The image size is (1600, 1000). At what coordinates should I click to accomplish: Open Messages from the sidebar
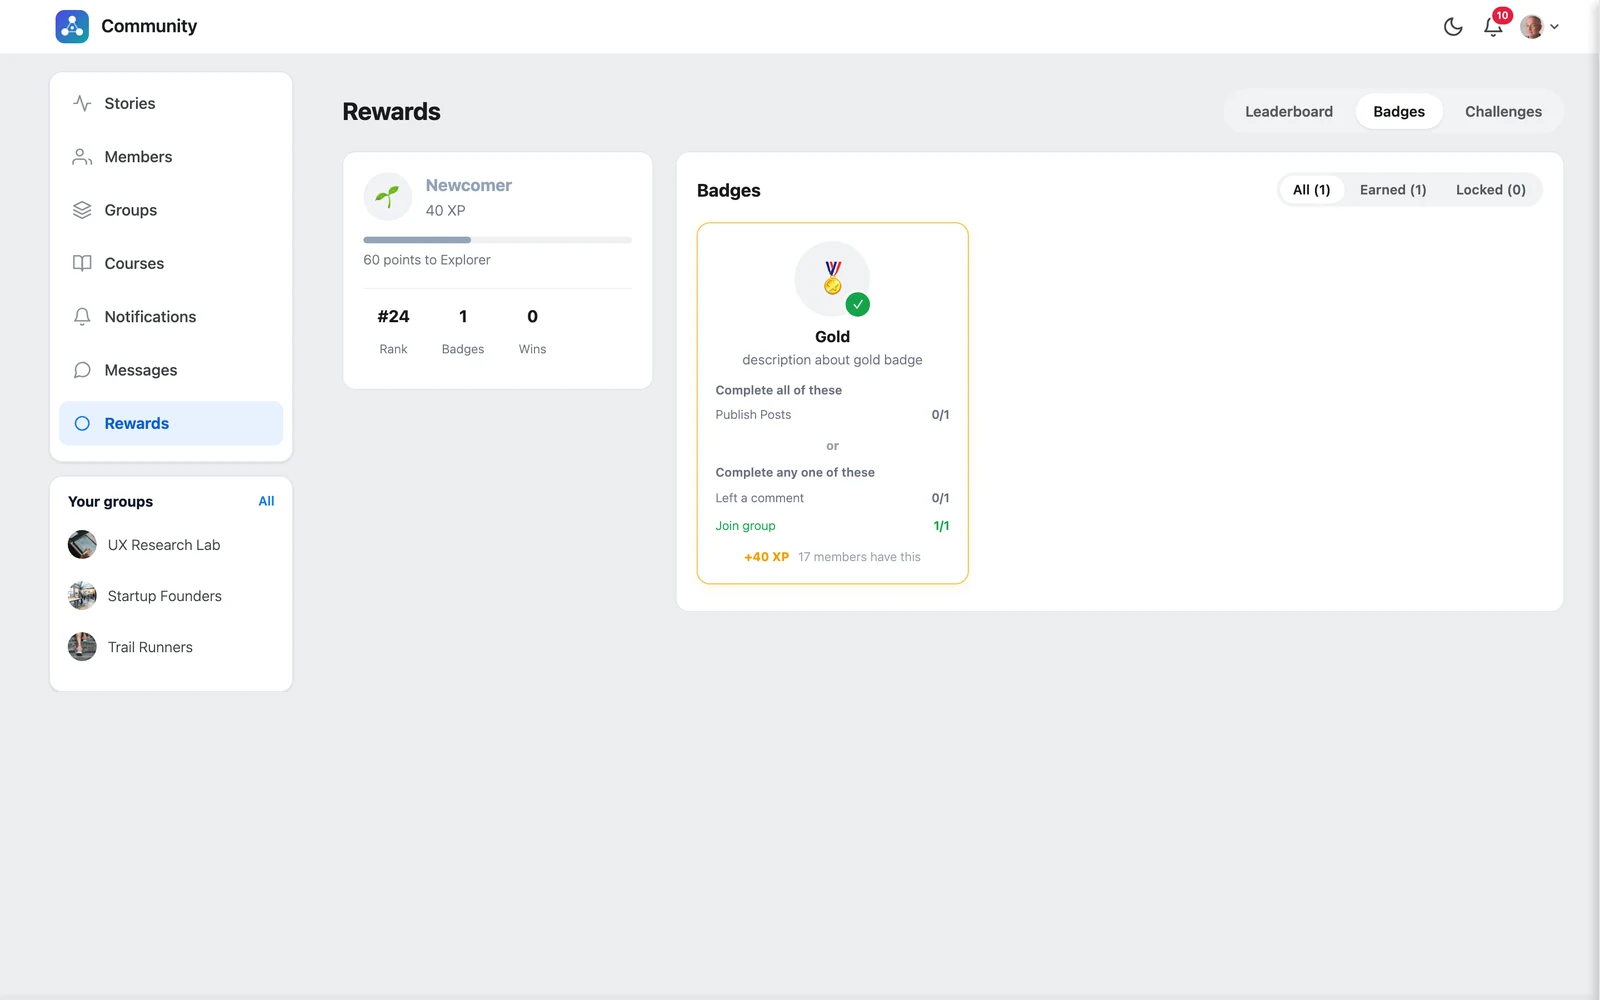(x=171, y=370)
